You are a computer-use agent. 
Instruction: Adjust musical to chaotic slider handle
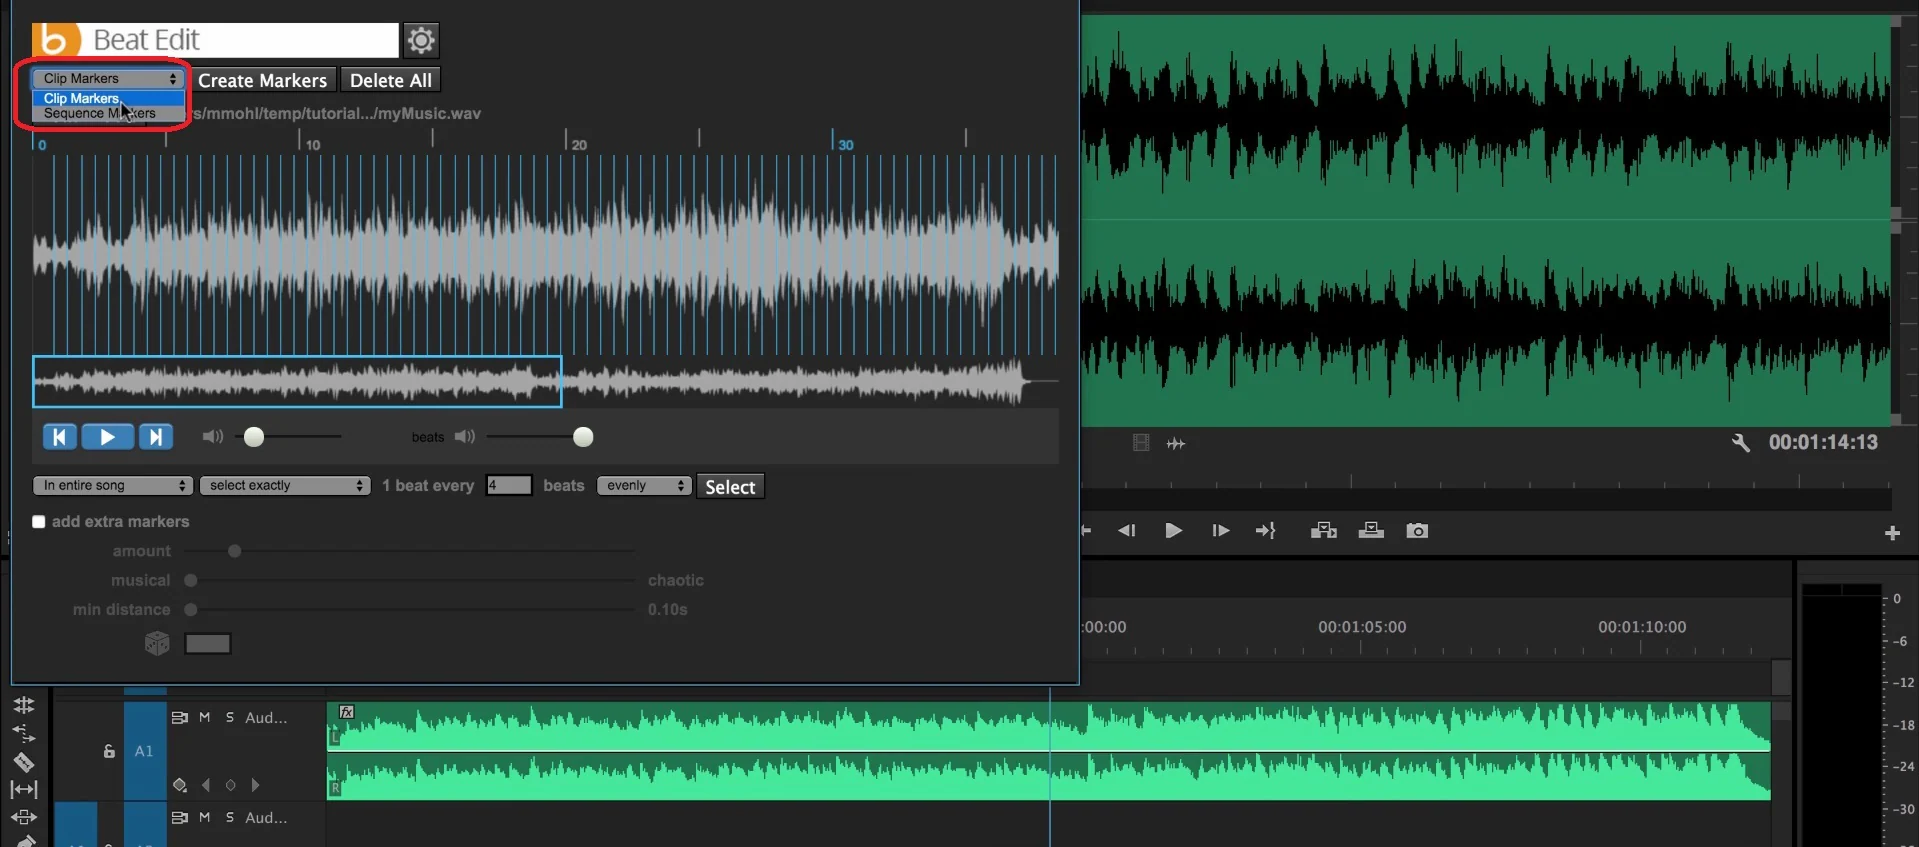click(x=190, y=580)
